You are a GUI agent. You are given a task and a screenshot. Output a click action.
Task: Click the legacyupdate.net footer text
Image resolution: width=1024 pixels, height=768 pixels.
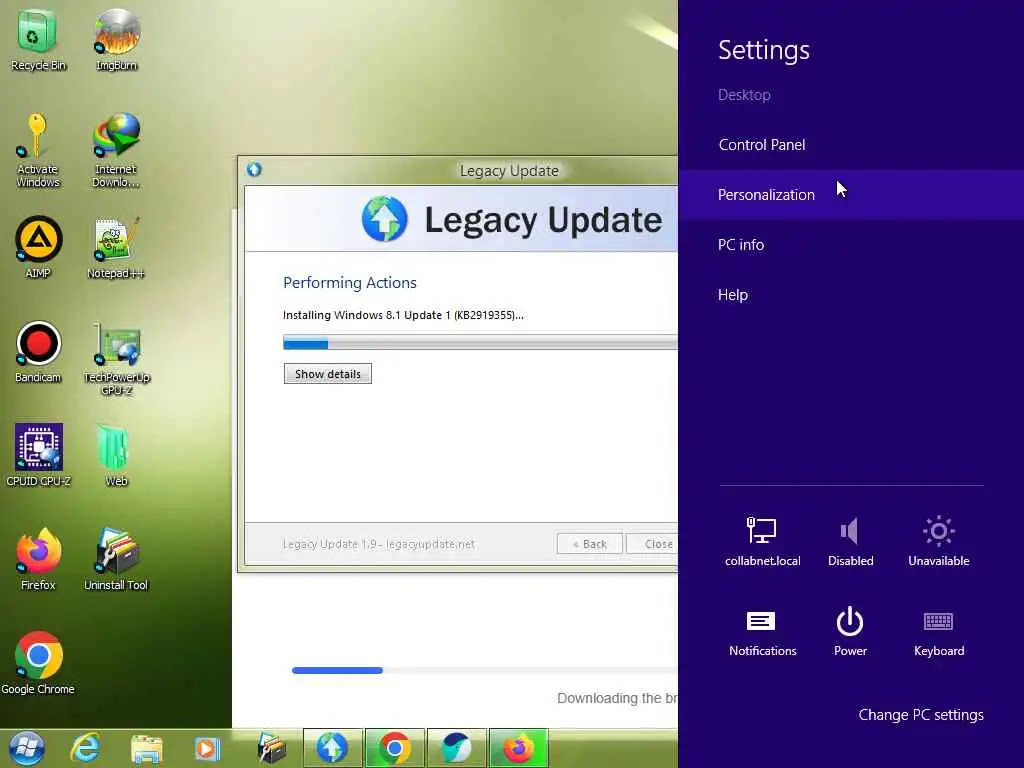(x=379, y=544)
